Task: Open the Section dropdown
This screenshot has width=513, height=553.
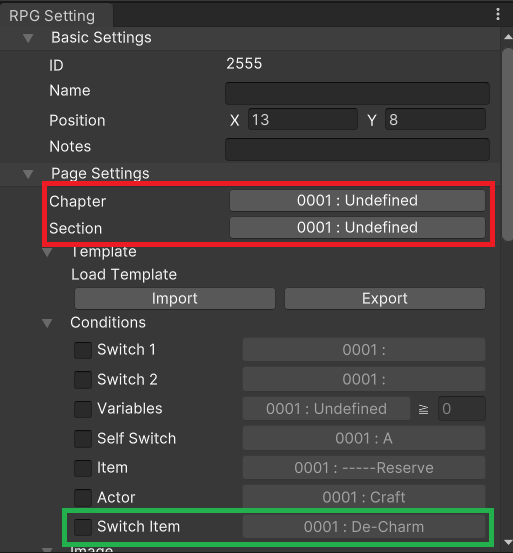Action: [x=357, y=227]
